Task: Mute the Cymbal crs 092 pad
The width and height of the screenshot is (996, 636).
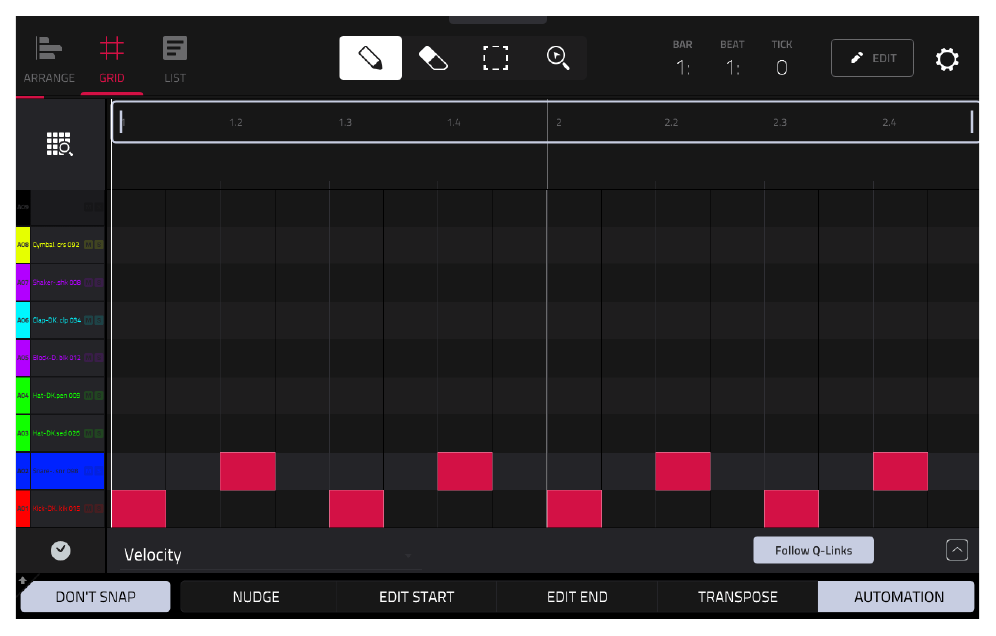Action: pyautogui.click(x=88, y=245)
